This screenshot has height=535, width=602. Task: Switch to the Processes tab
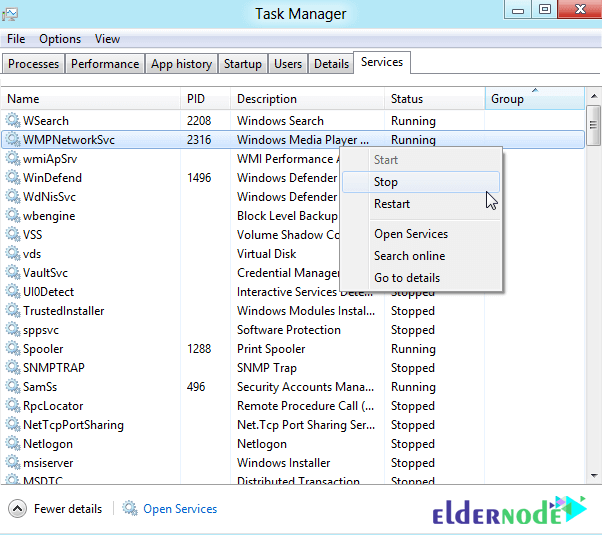pos(33,63)
